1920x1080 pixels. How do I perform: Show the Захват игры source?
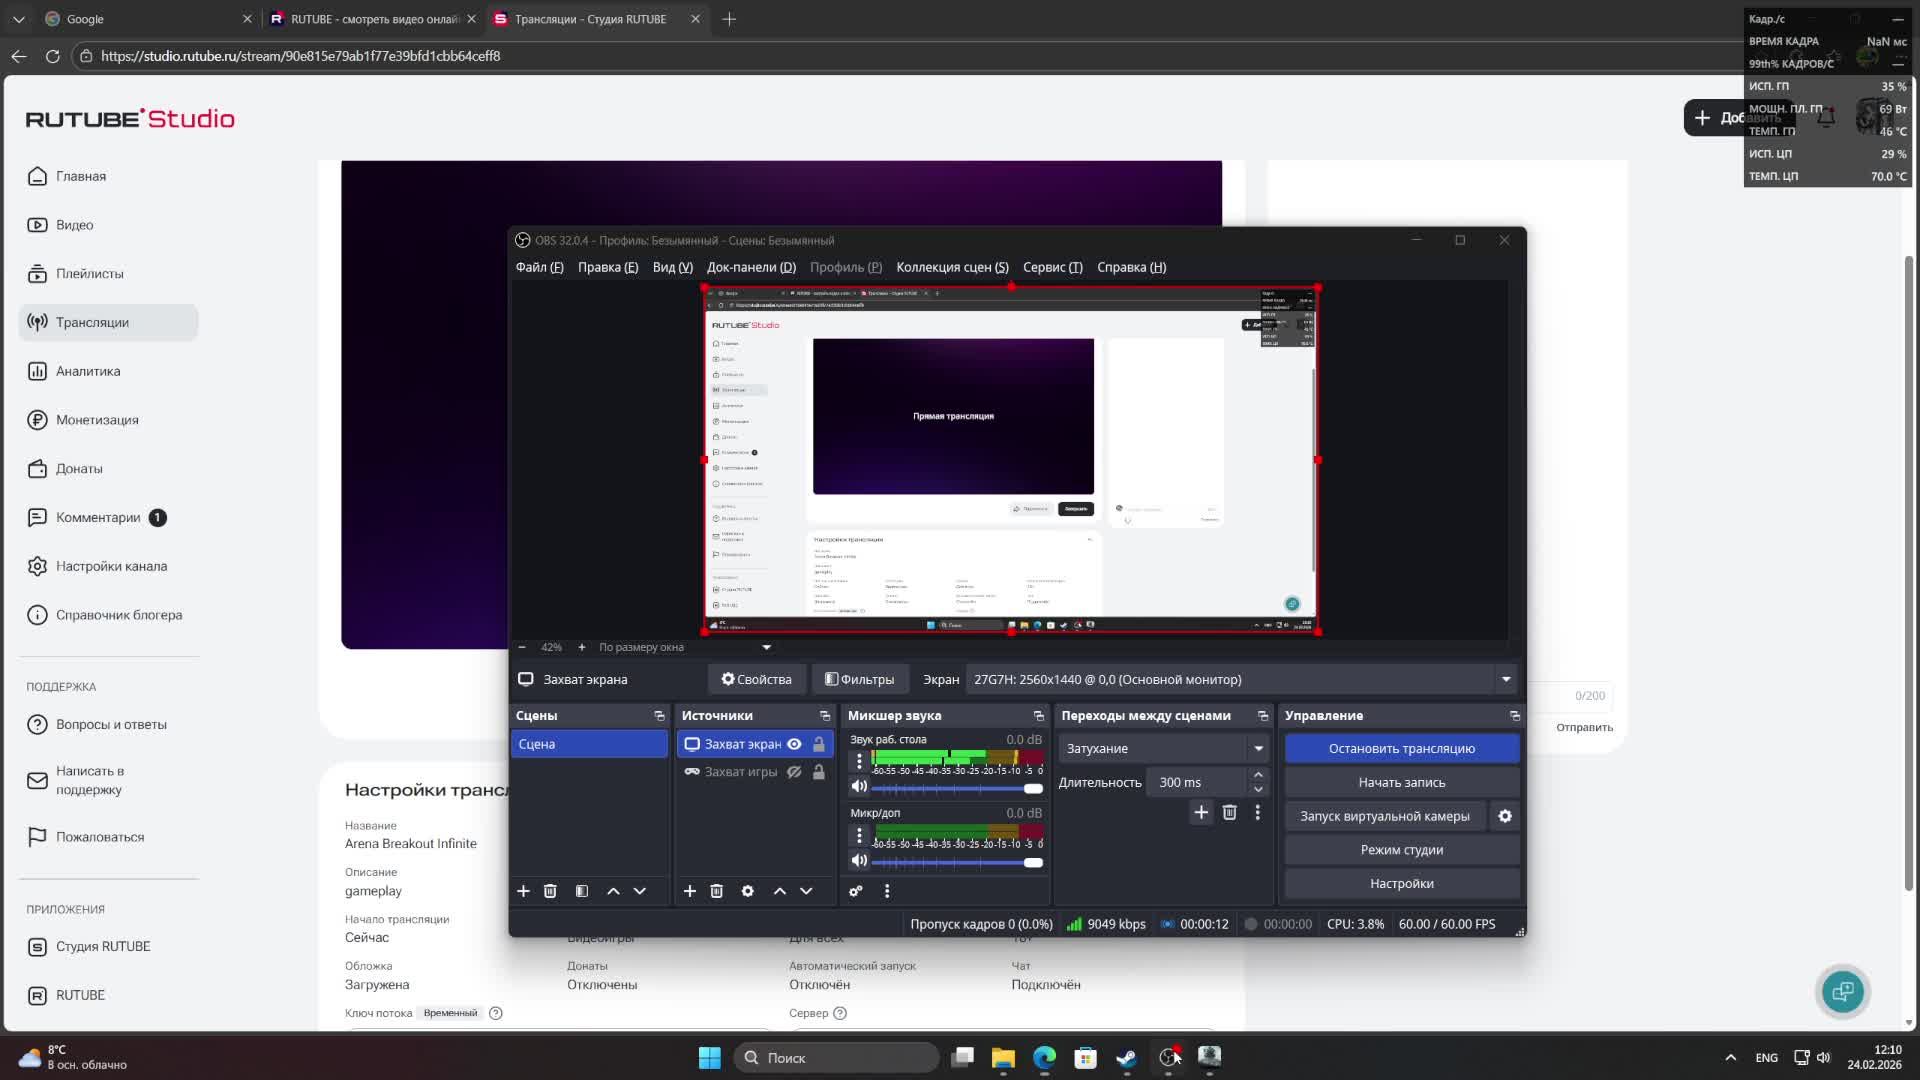coord(794,772)
